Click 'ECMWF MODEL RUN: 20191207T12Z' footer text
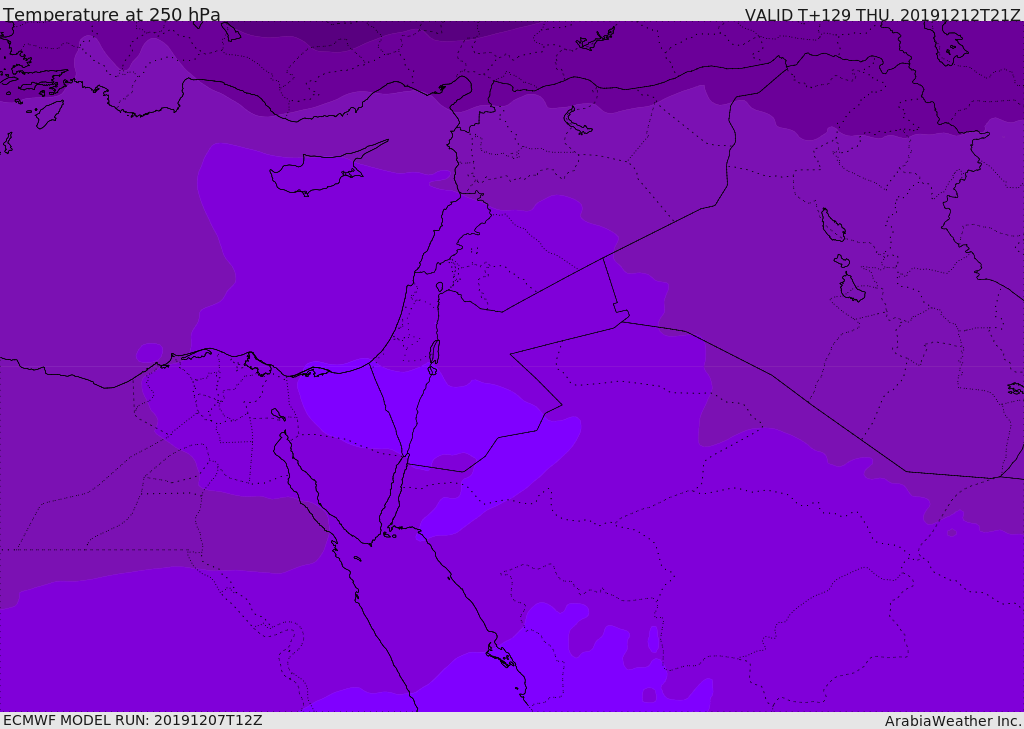The width and height of the screenshot is (1024, 729). click(x=133, y=721)
